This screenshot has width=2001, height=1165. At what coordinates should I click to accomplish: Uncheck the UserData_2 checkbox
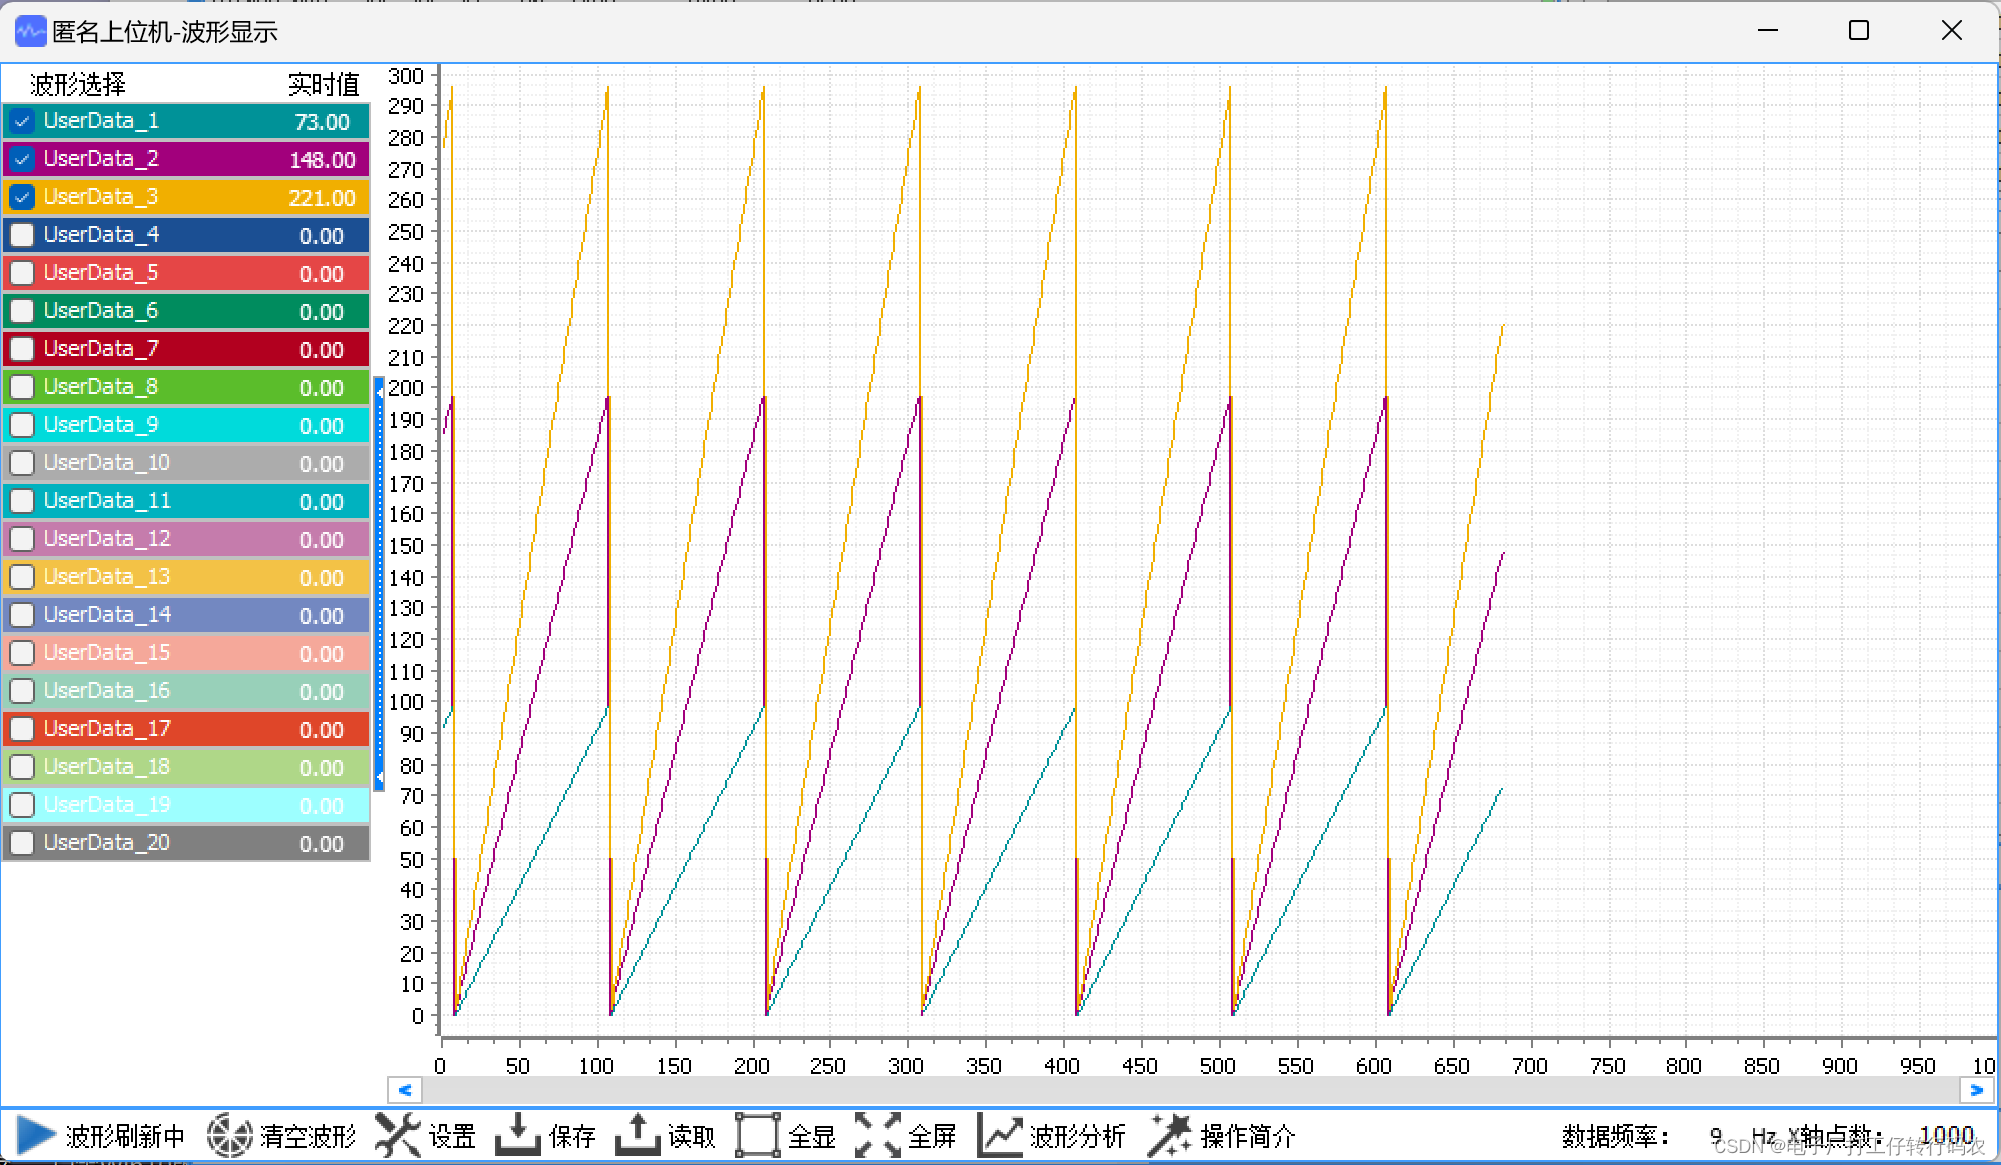pyautogui.click(x=22, y=159)
